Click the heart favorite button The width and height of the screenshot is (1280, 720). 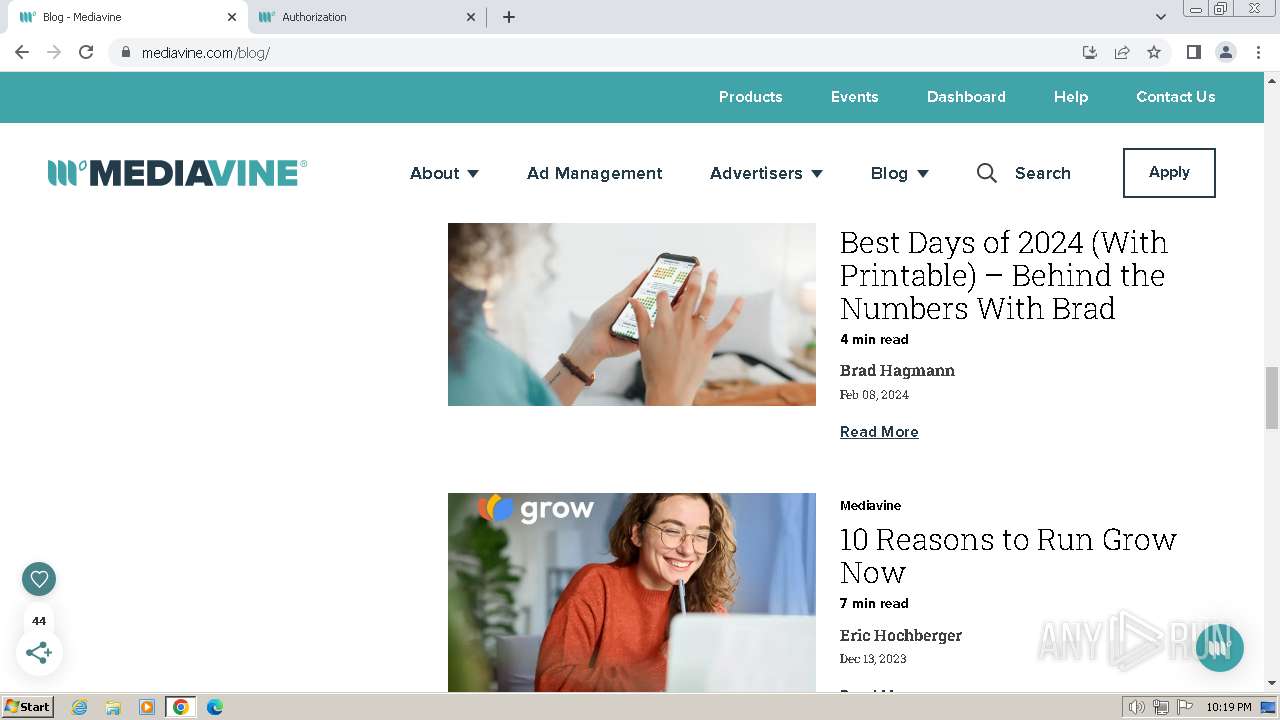(39, 579)
